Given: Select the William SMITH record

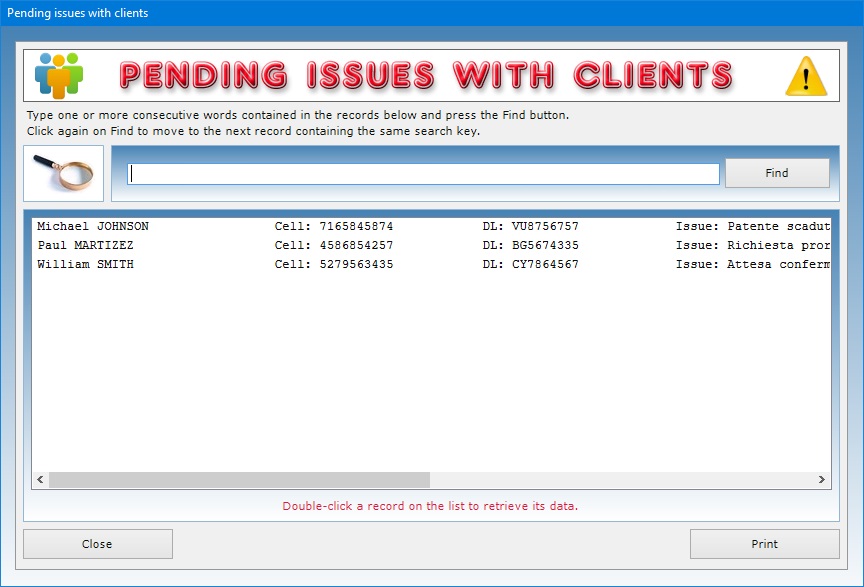Looking at the screenshot, I should click(x=85, y=264).
